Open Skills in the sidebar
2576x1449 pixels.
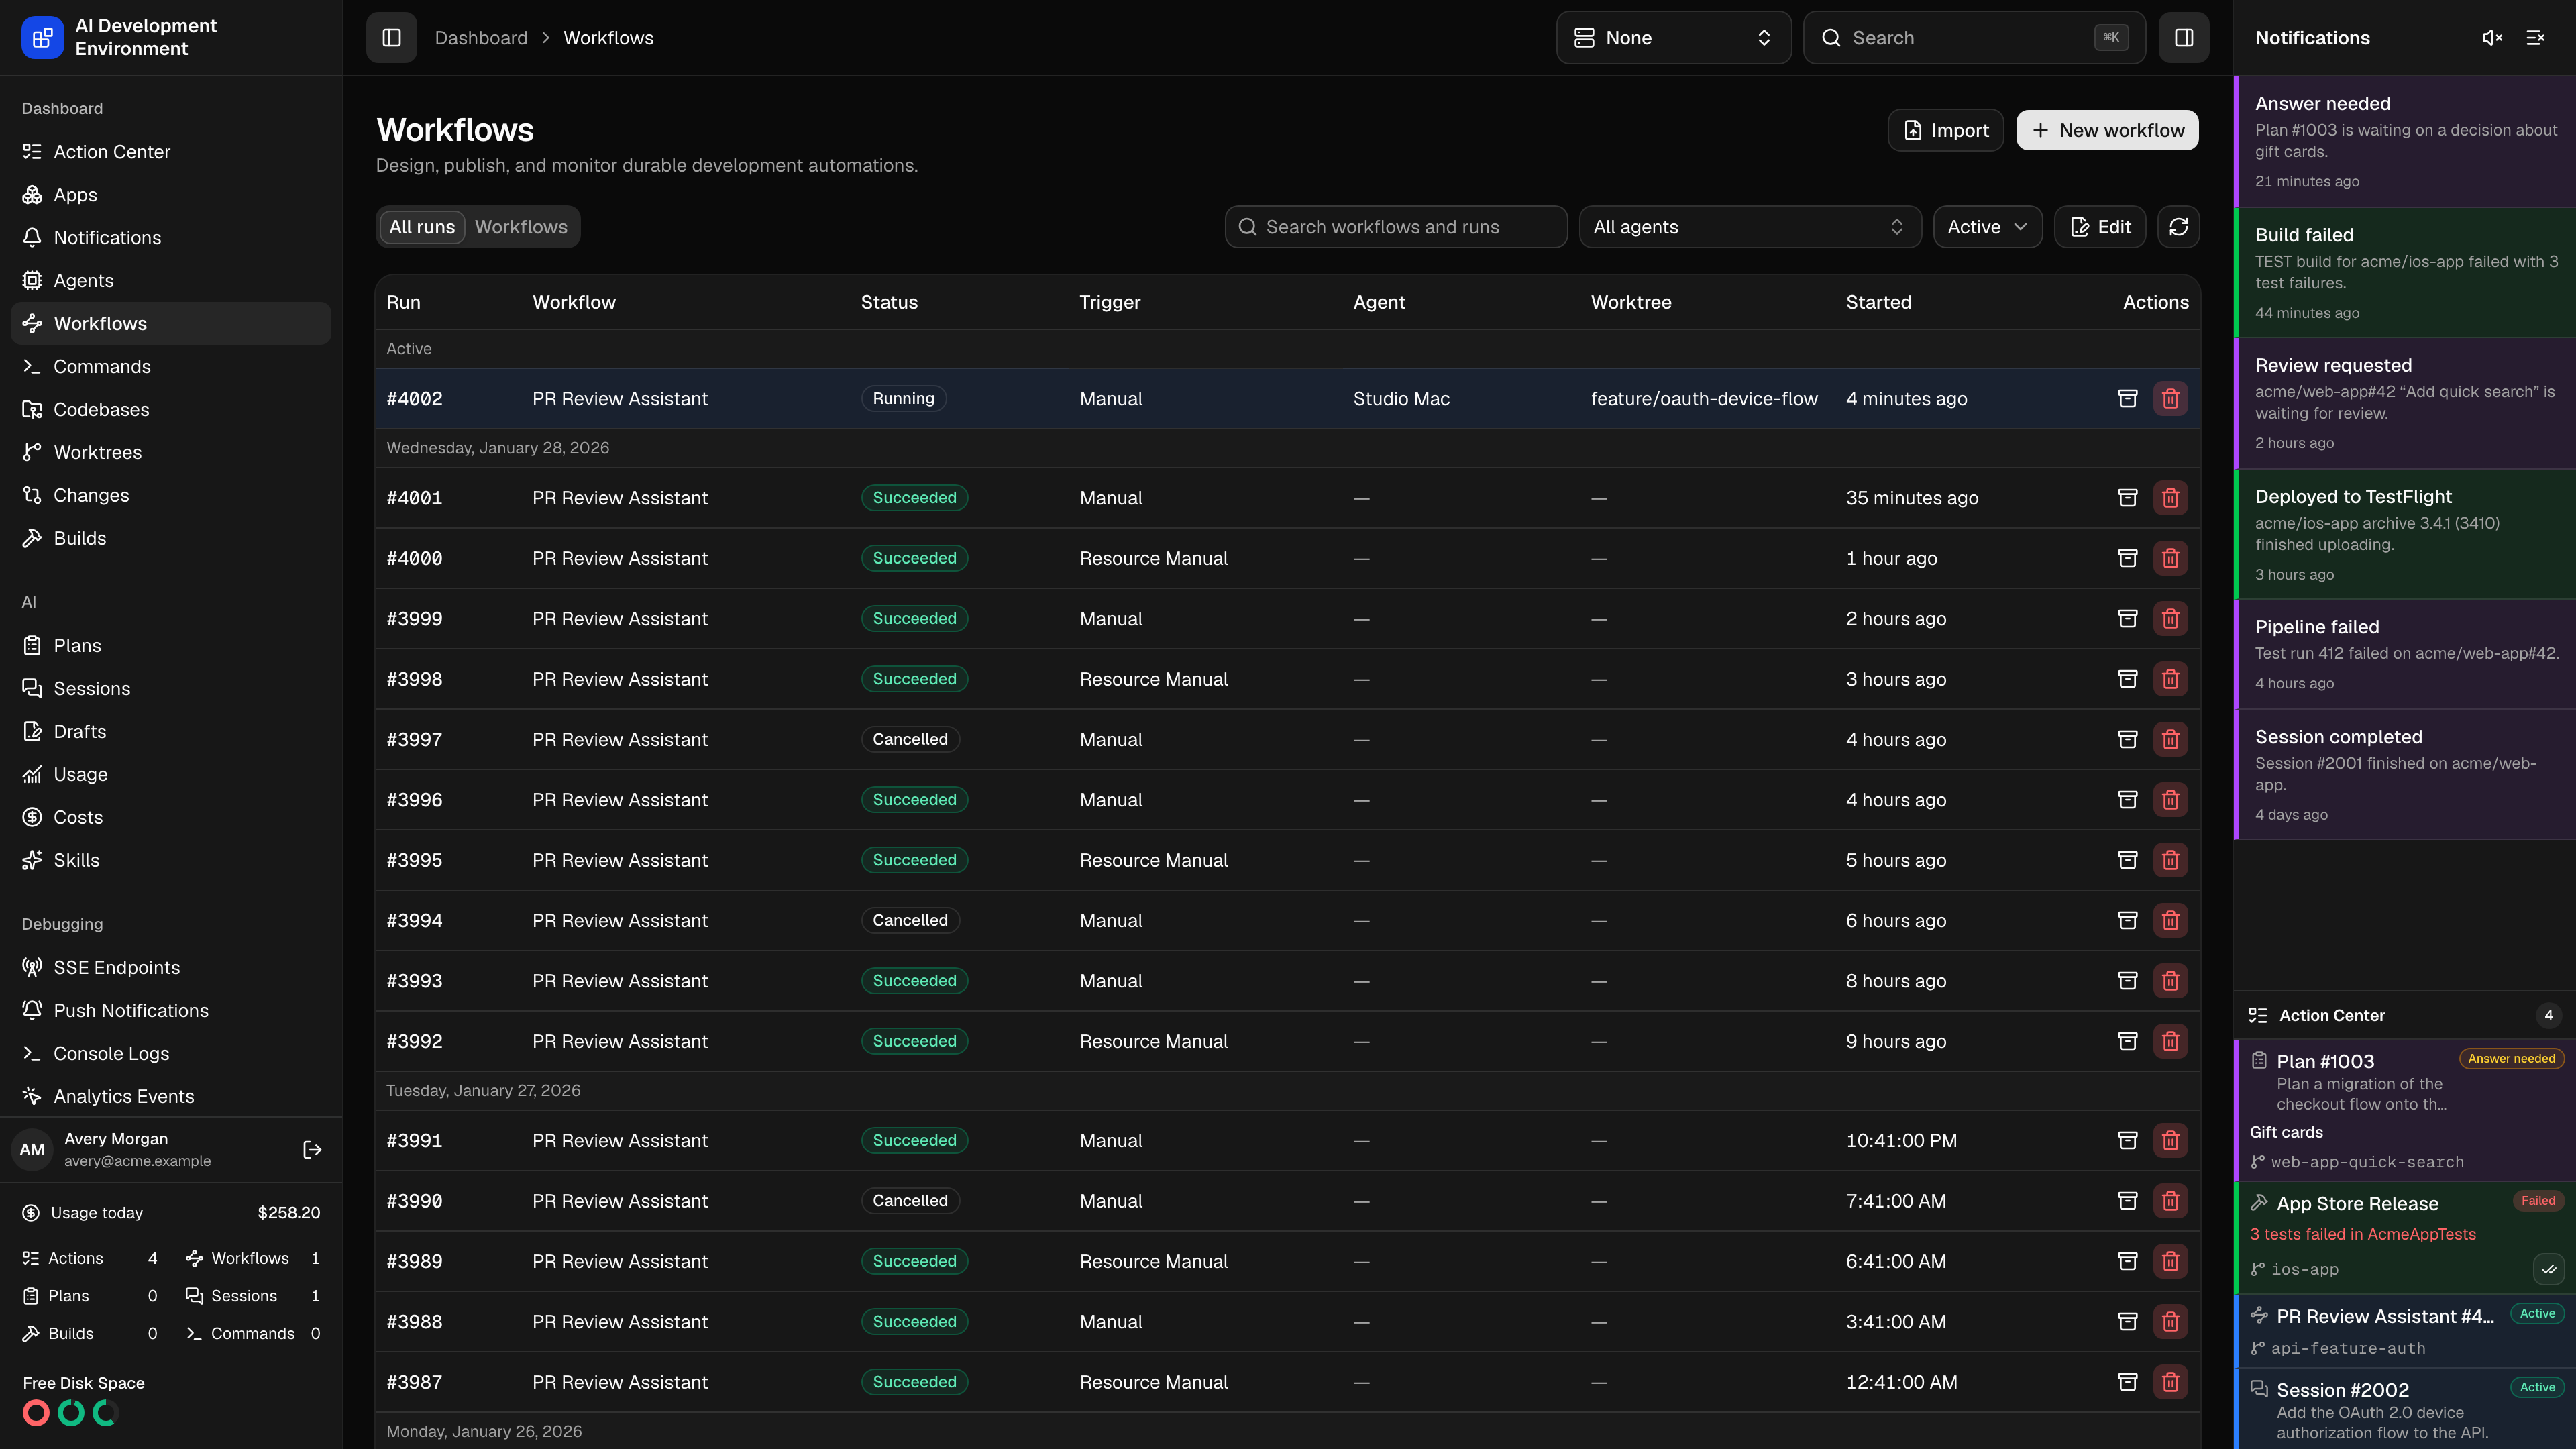171,860
